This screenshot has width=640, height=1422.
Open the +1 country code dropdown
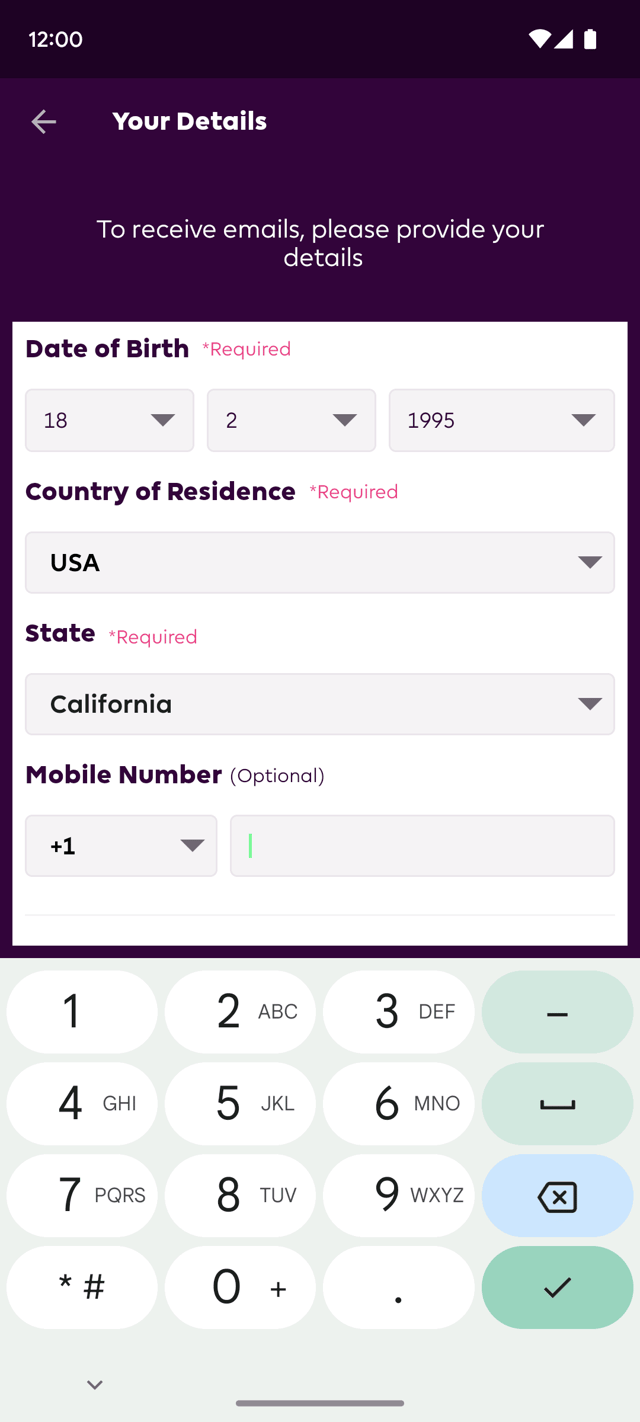pyautogui.click(x=121, y=846)
